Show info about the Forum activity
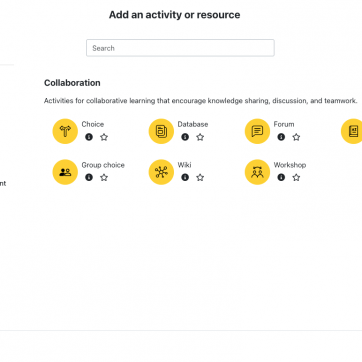The height and width of the screenshot is (362, 362). point(281,137)
